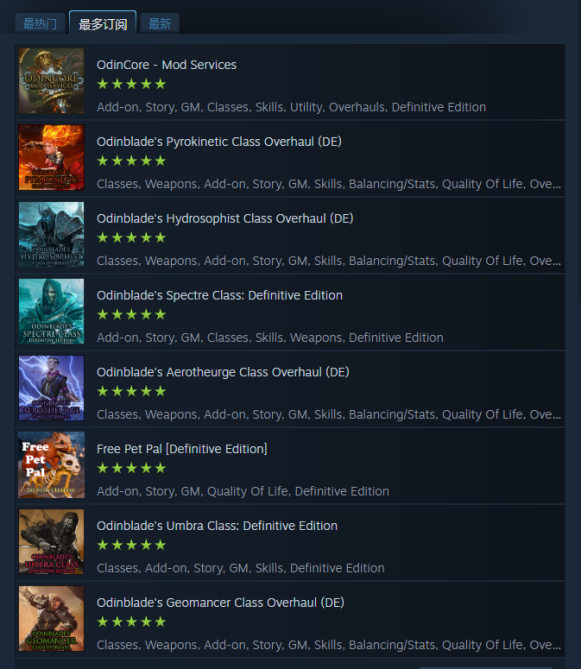581x669 pixels.
Task: Select the Umbra Class cover image
Action: pyautogui.click(x=52, y=541)
